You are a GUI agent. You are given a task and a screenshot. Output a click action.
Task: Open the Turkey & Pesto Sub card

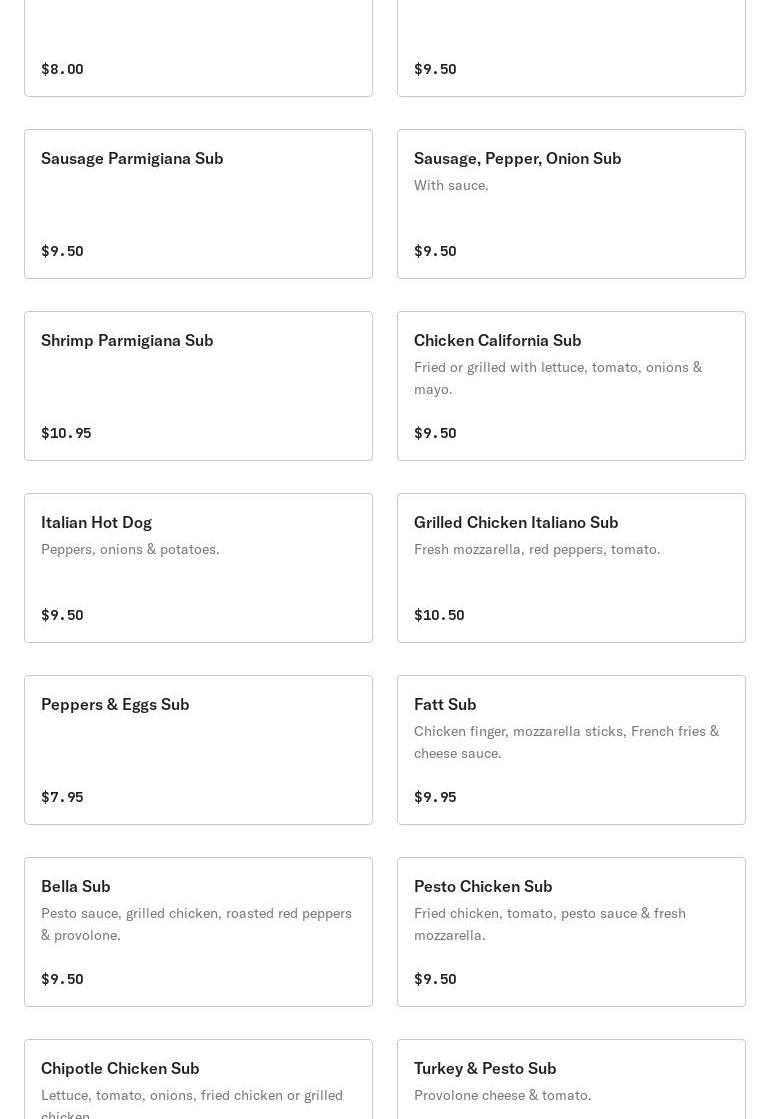tap(571, 1080)
